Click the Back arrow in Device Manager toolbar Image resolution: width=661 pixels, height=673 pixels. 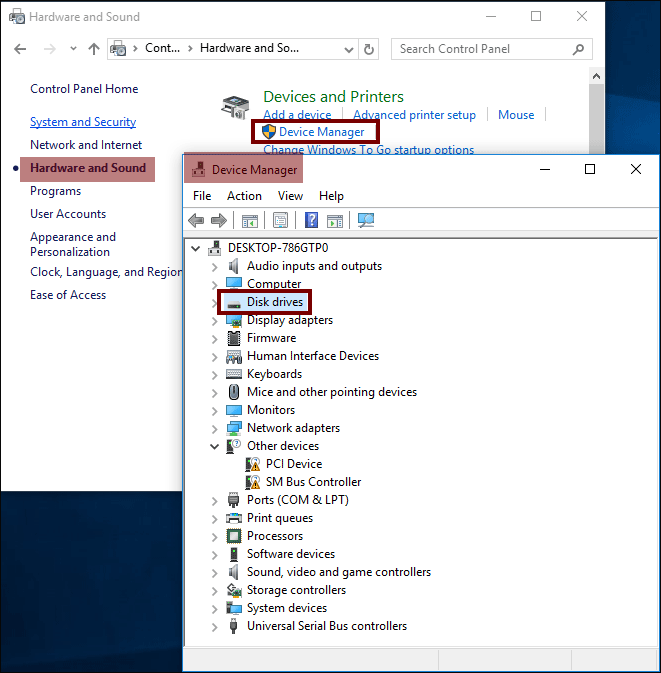196,221
